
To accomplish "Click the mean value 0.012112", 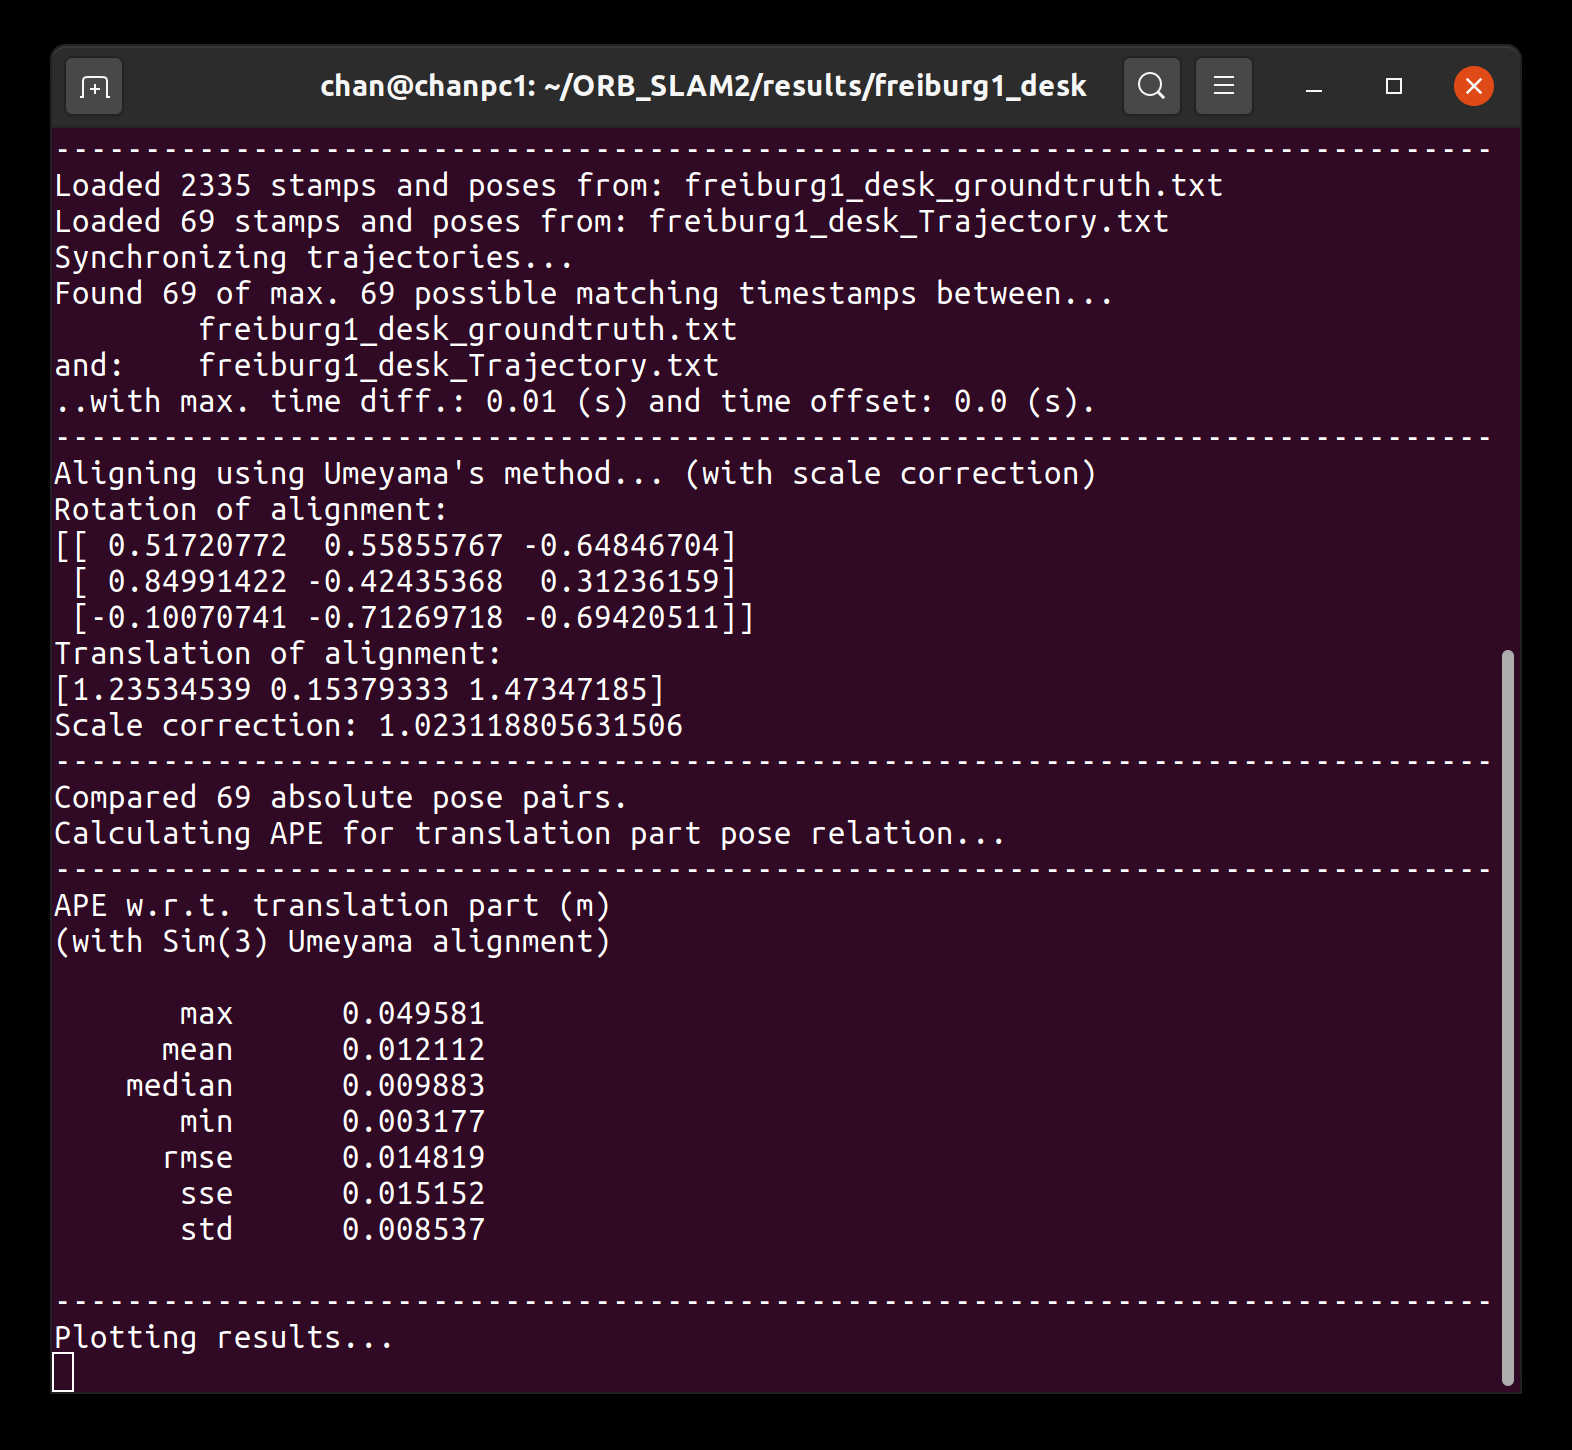I will tap(413, 1050).
